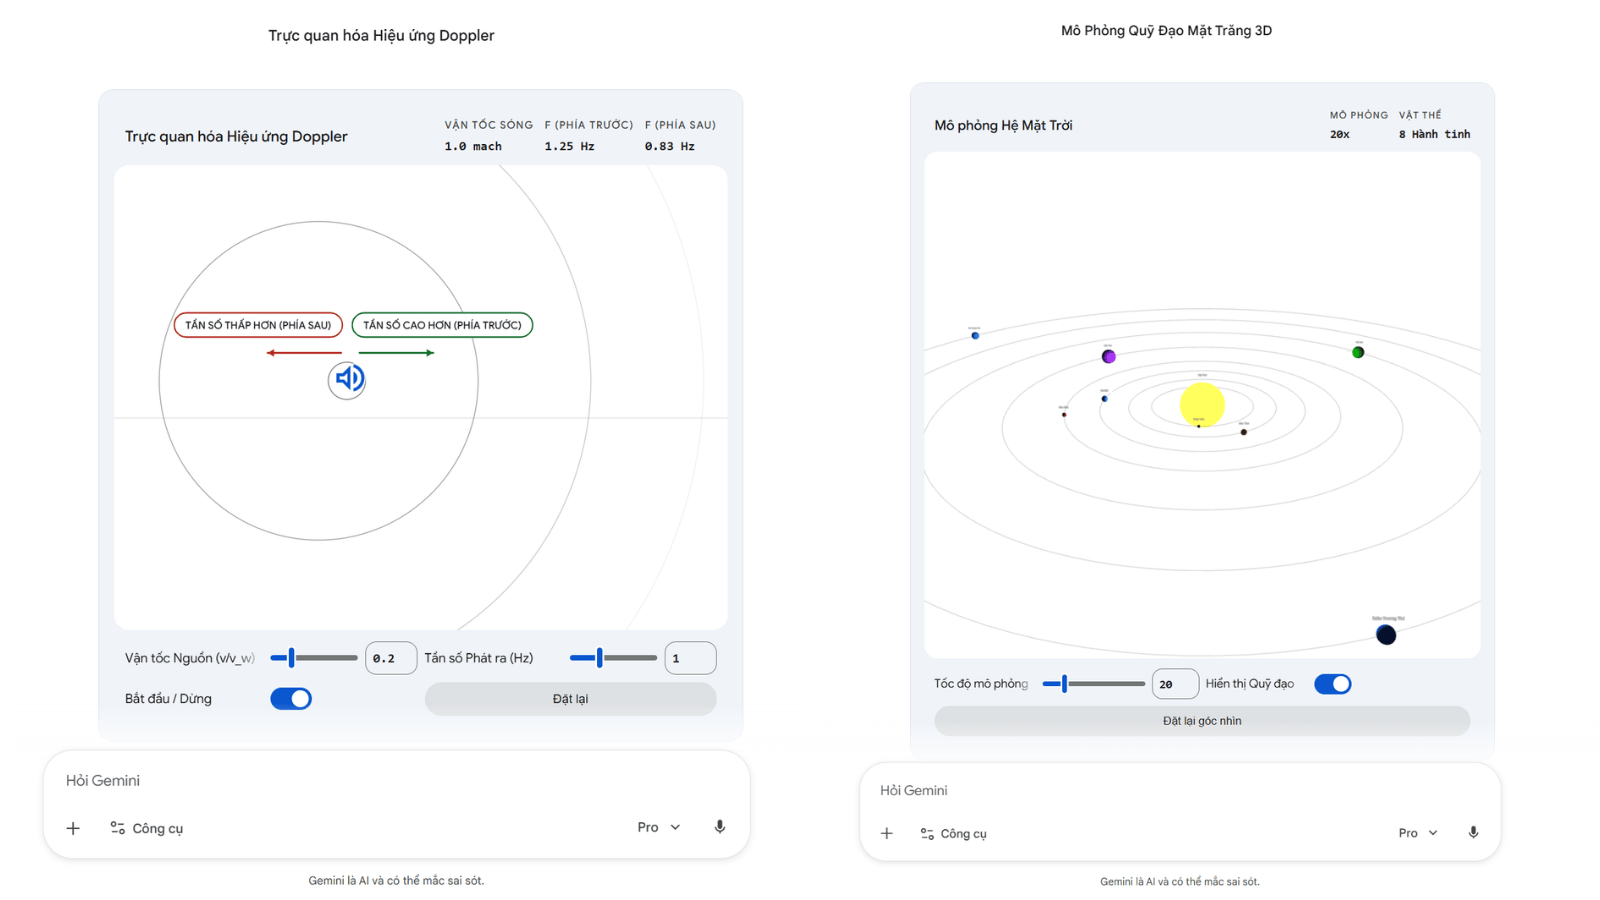Click the Vận tốc Nguồn slider handle
The width and height of the screenshot is (1600, 900).
[x=291, y=658]
